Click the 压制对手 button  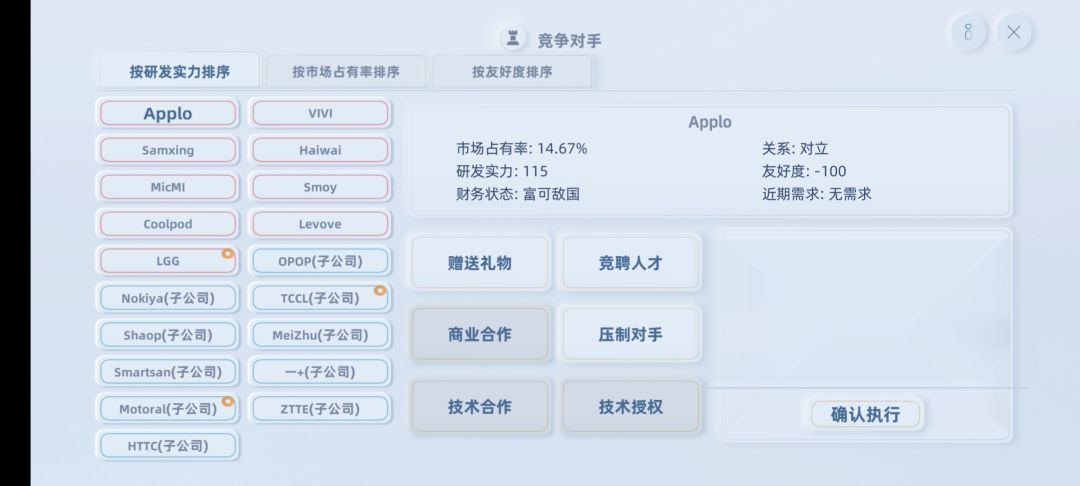coord(631,334)
